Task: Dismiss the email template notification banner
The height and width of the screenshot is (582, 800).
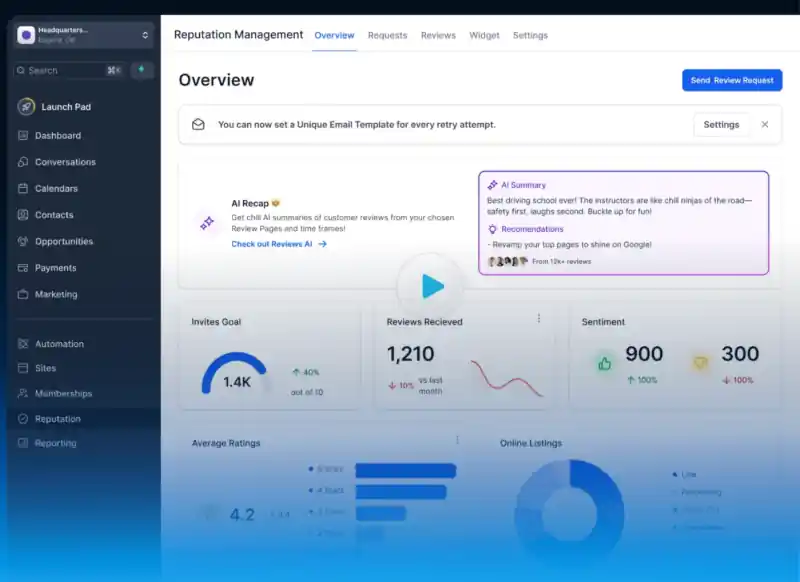Action: (x=765, y=124)
